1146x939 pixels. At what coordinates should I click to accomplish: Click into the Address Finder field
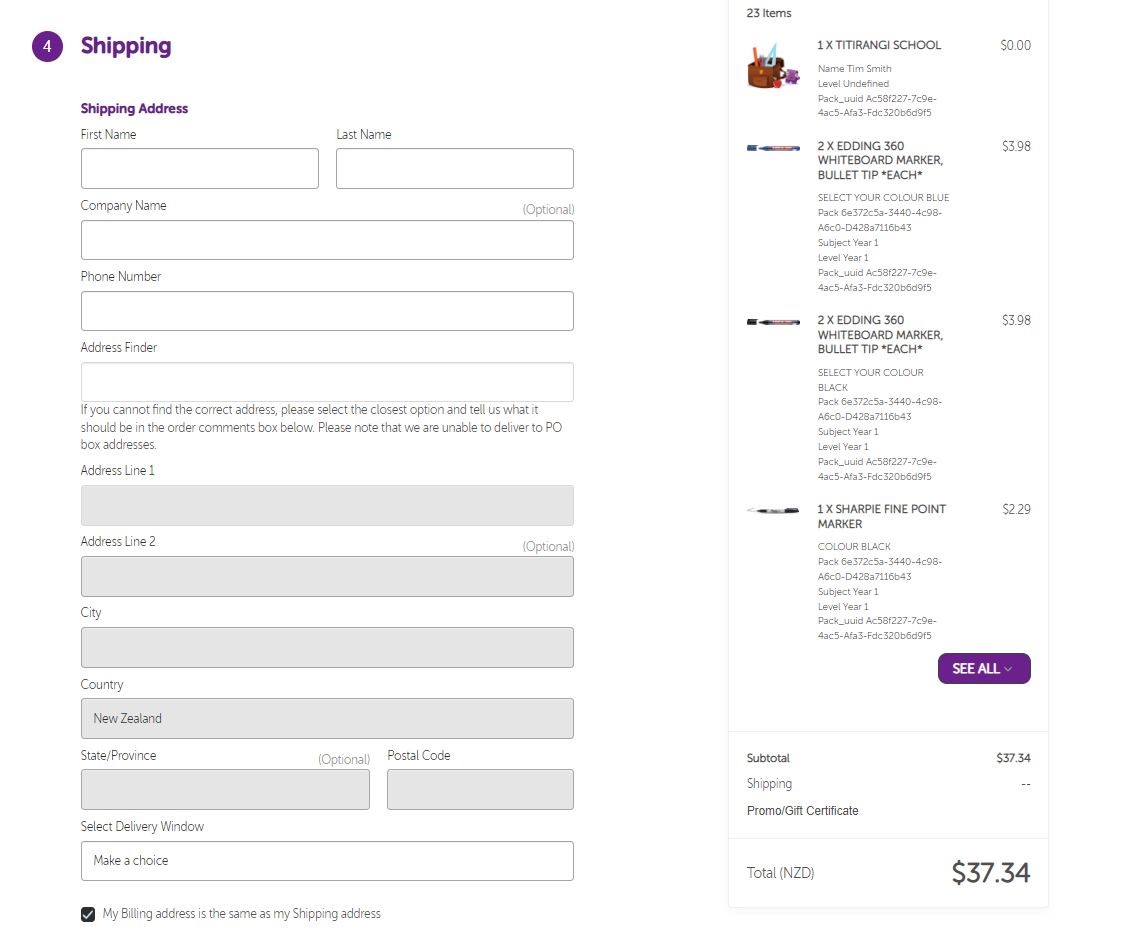point(327,382)
